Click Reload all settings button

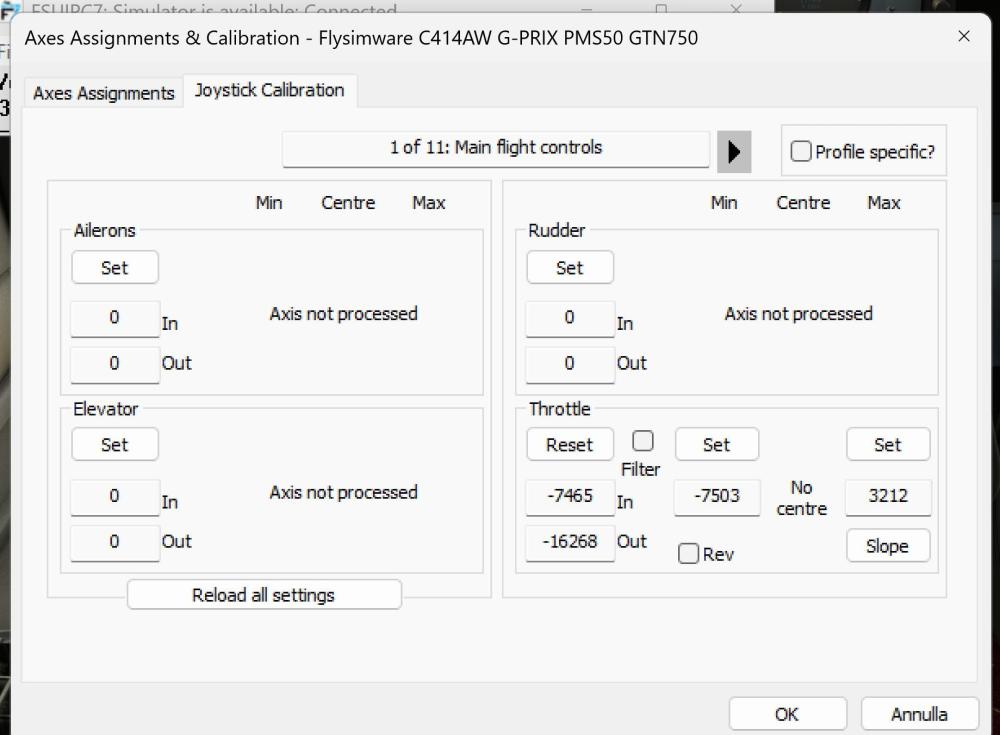click(x=264, y=595)
